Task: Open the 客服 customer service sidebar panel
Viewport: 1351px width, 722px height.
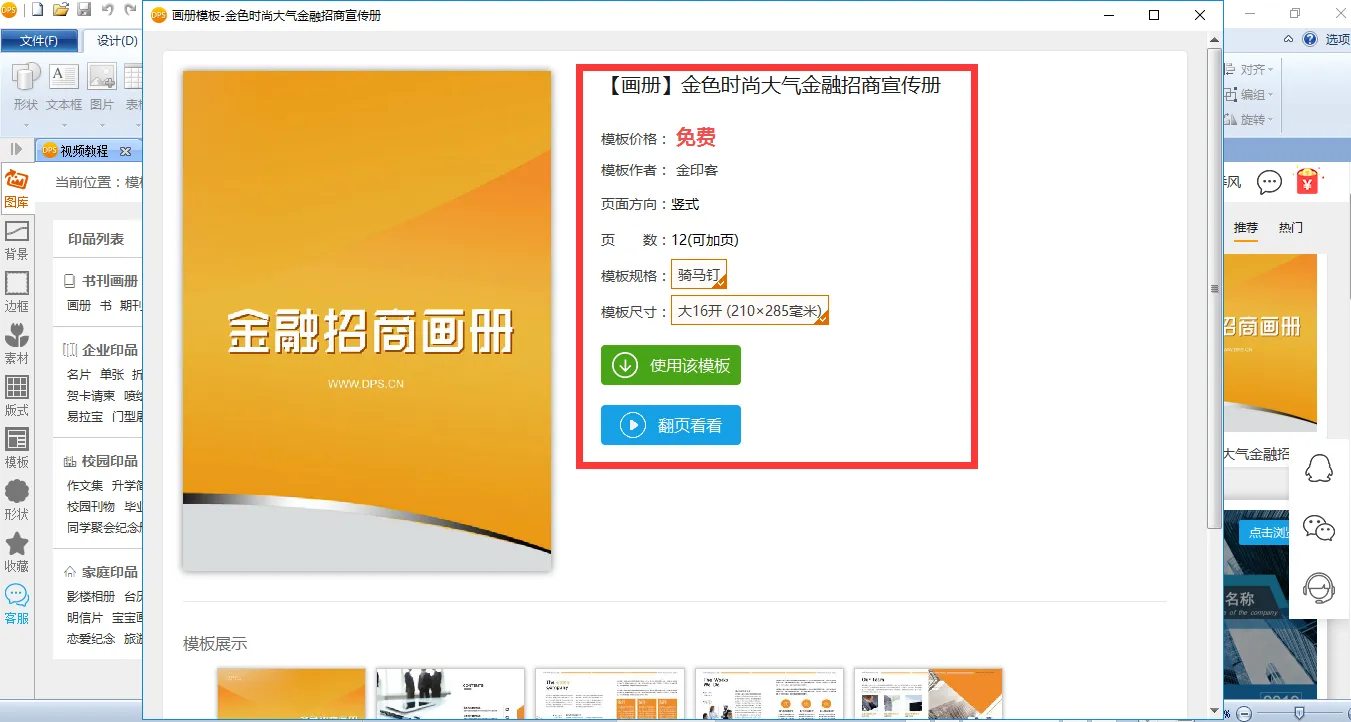Action: 17,605
